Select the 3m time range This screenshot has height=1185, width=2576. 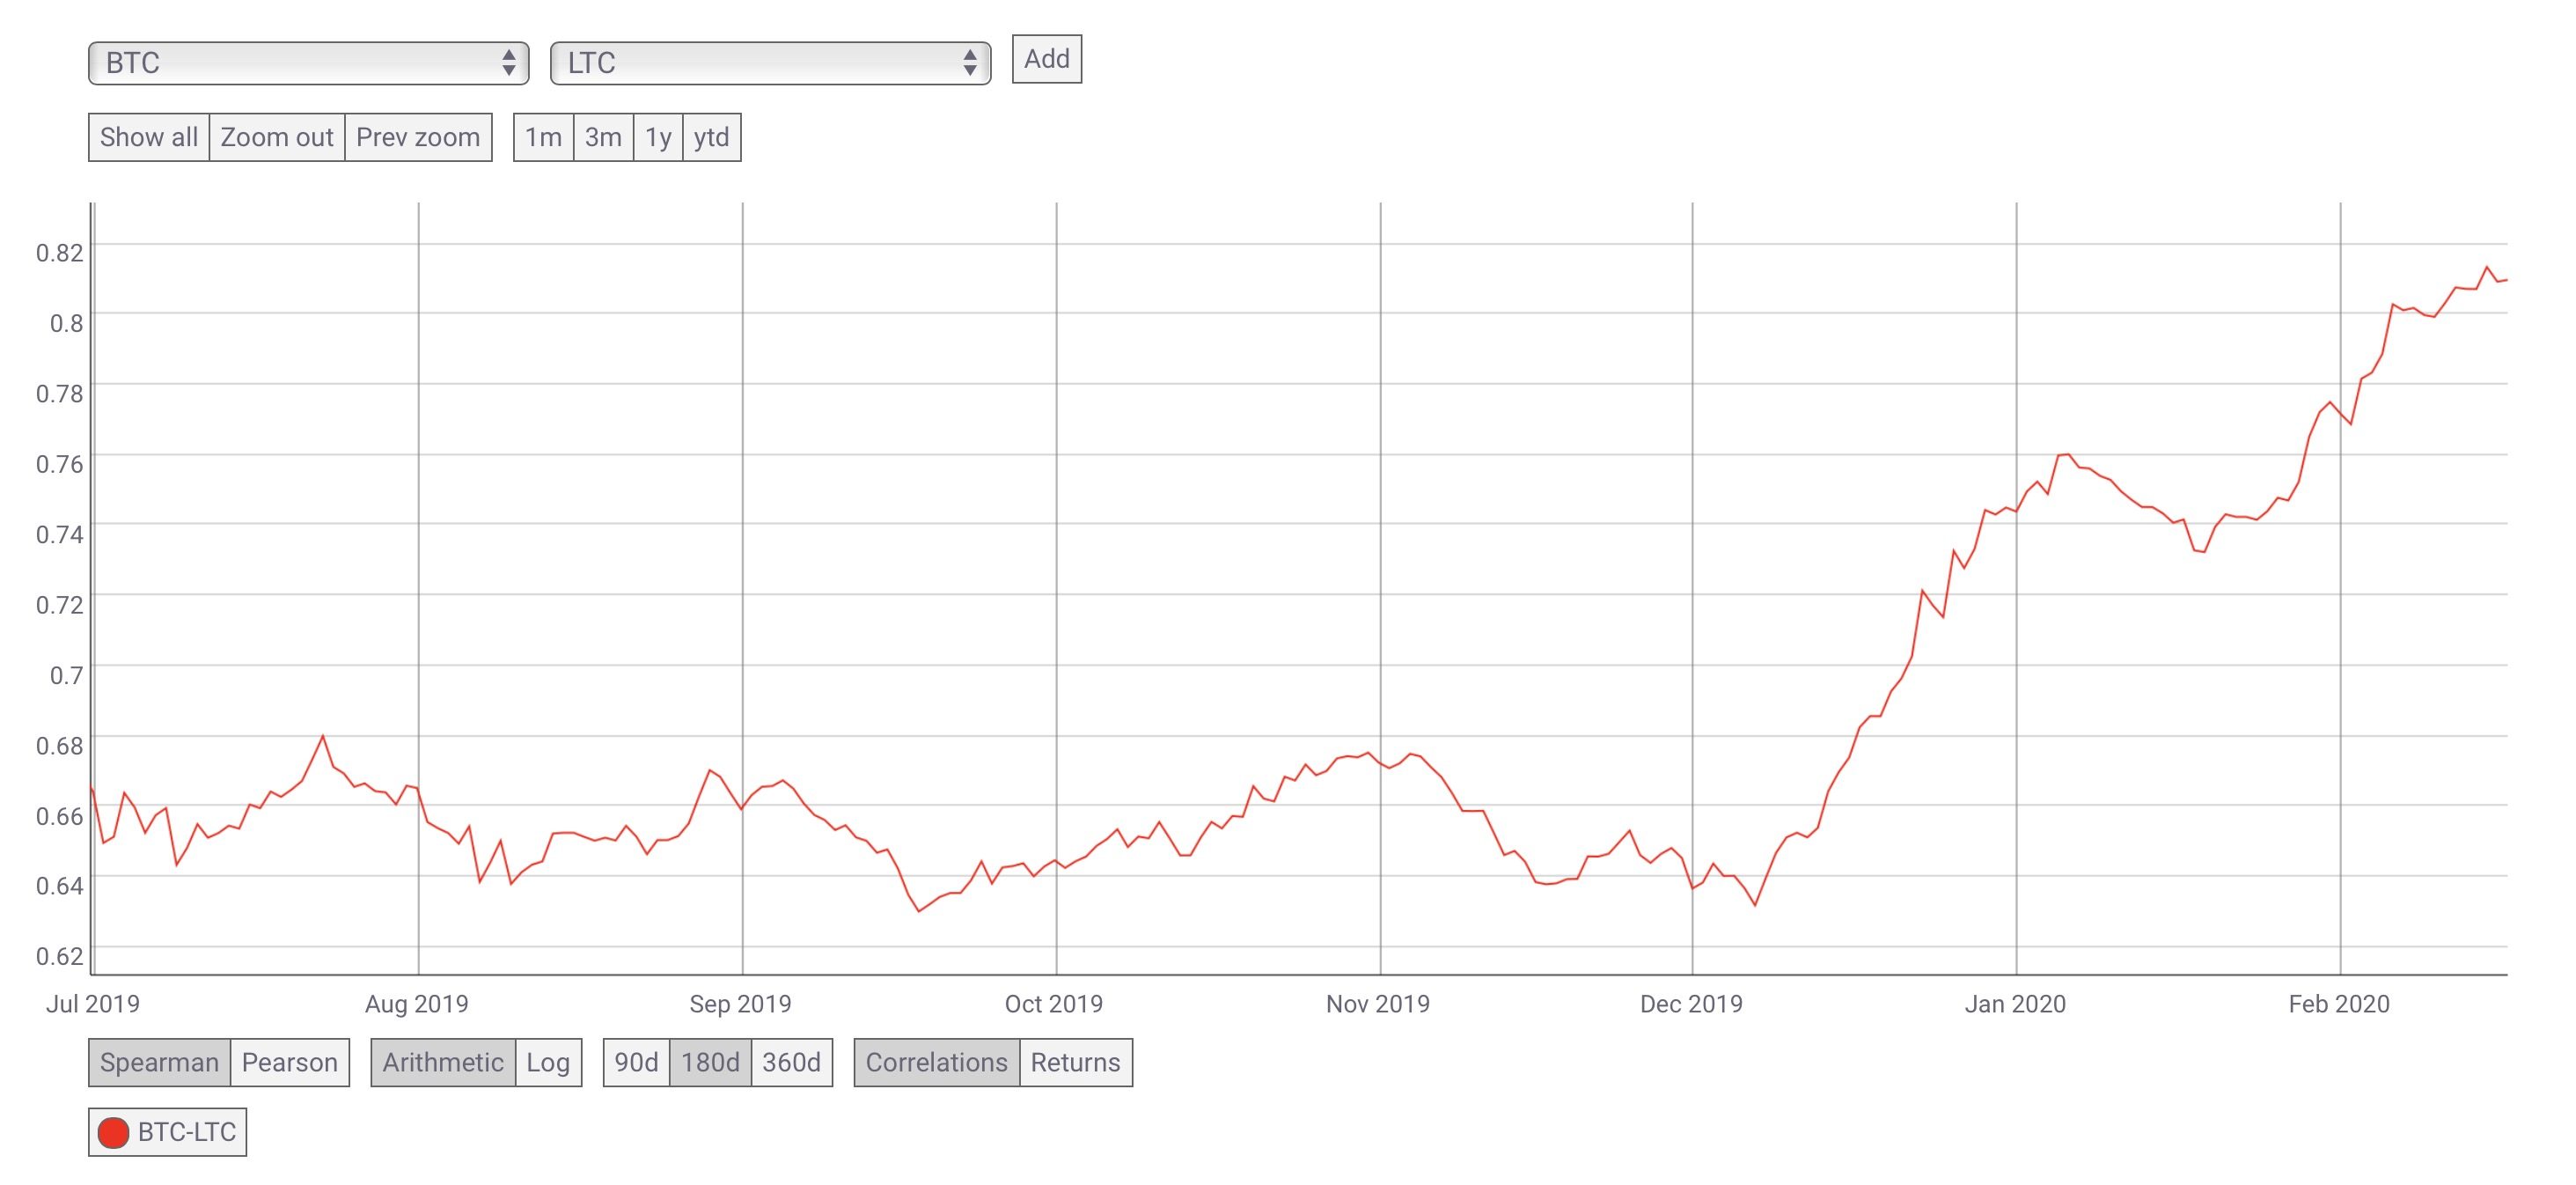[603, 137]
